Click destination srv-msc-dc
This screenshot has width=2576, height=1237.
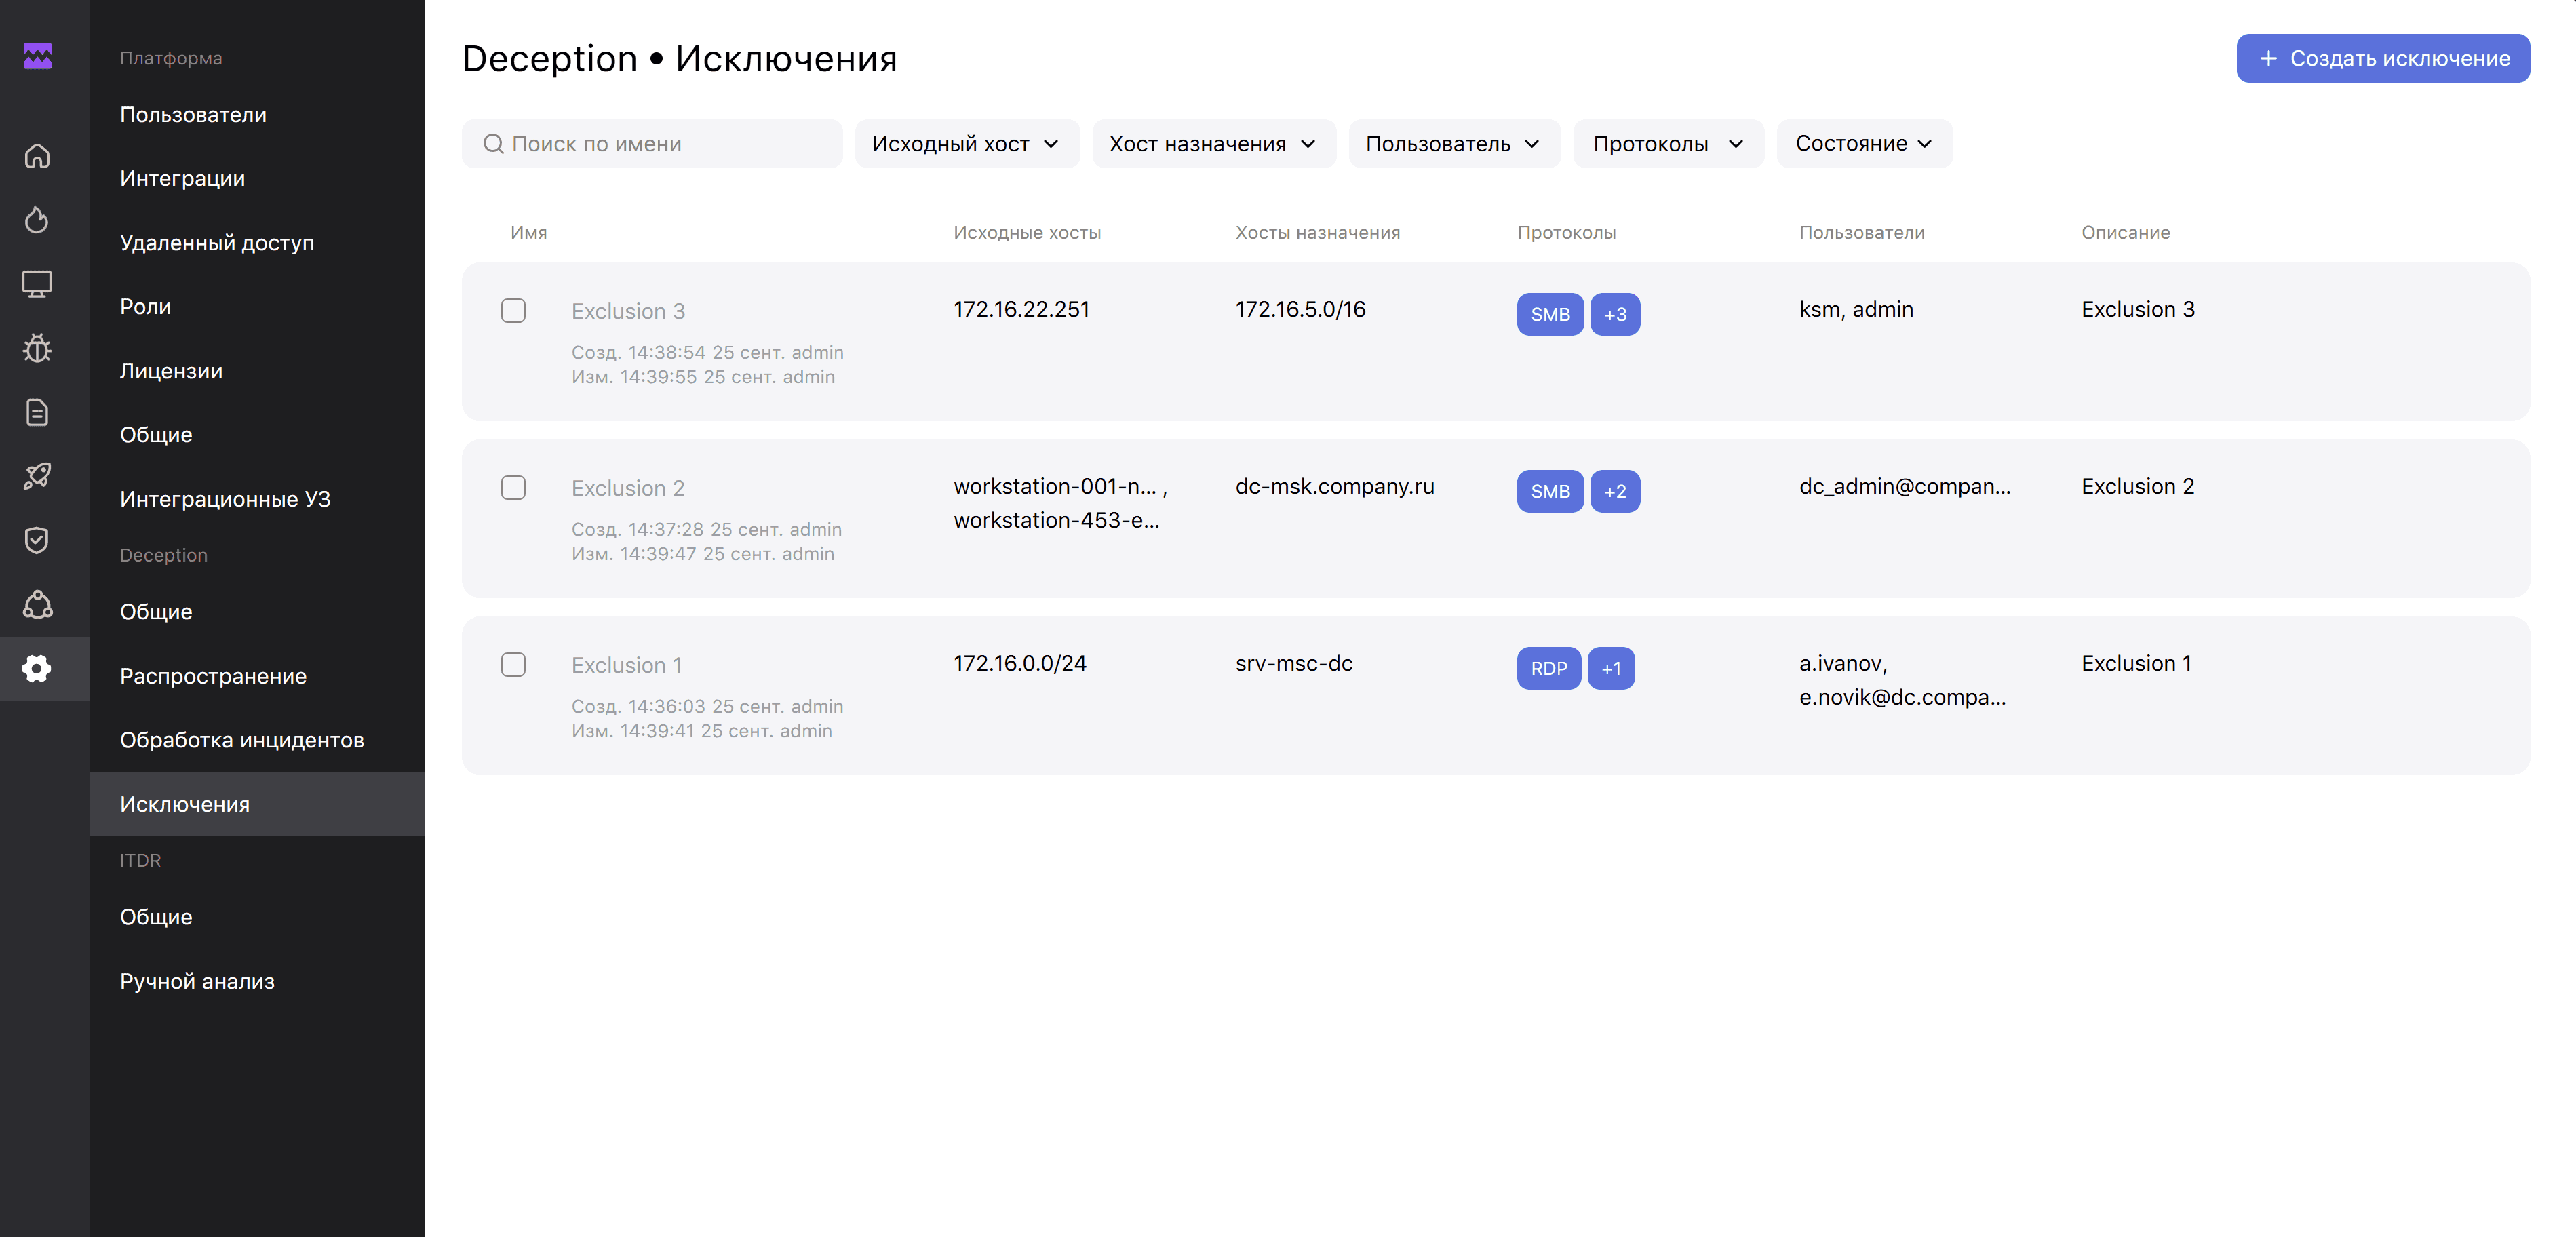click(x=1293, y=664)
